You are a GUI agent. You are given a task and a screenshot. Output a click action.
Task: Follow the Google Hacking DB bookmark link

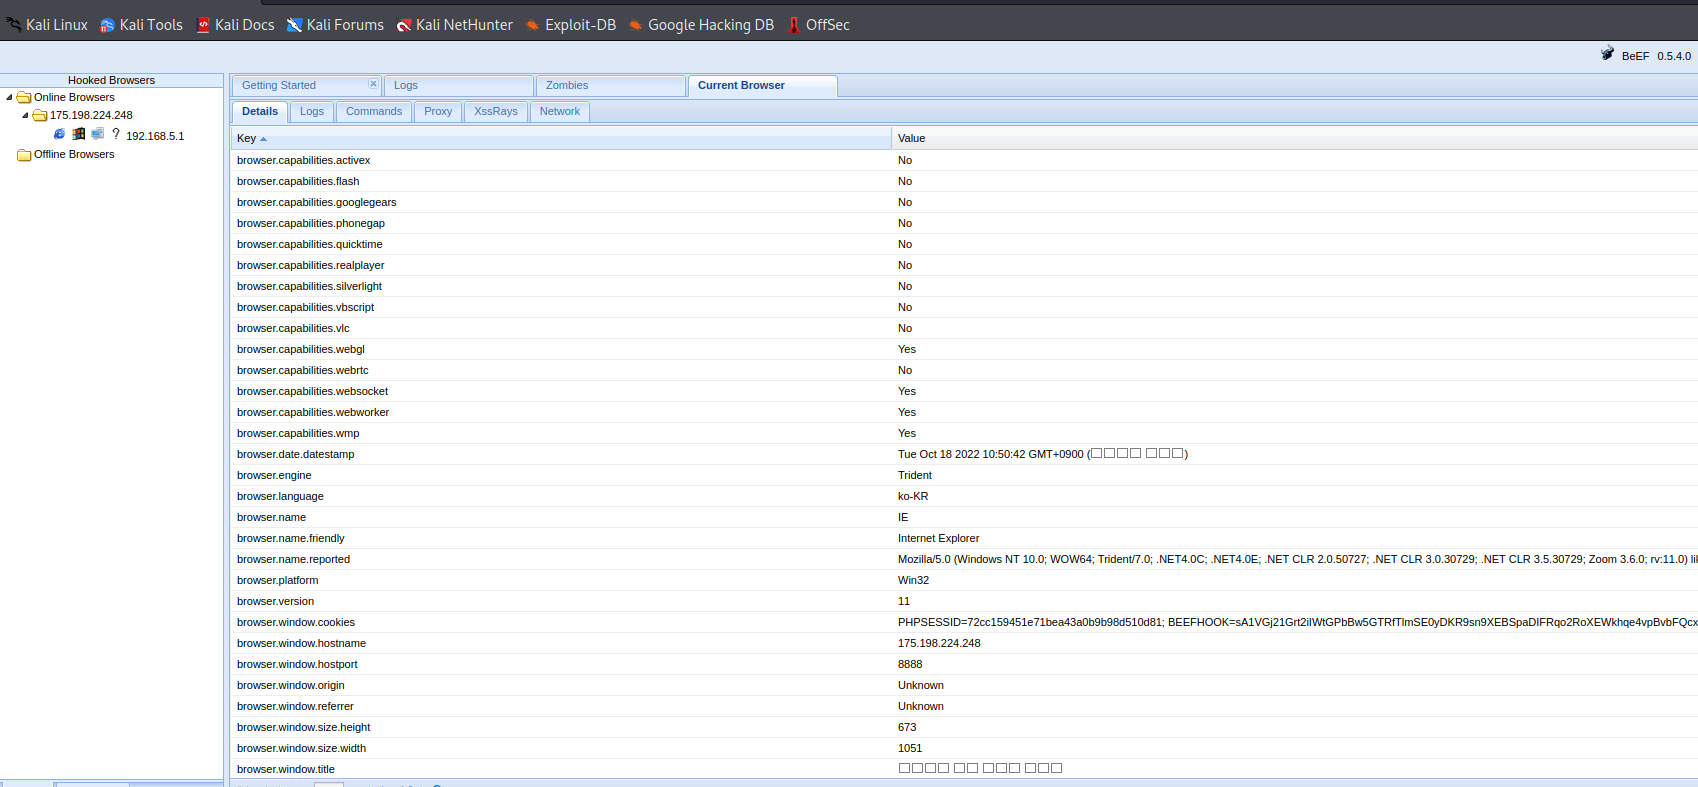click(701, 25)
